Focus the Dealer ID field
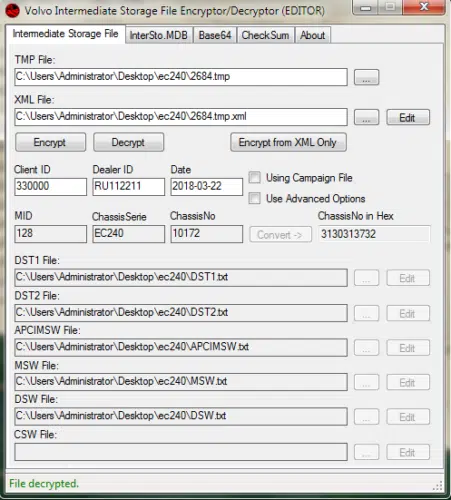Image resolution: width=451 pixels, height=500 pixels. (128, 186)
